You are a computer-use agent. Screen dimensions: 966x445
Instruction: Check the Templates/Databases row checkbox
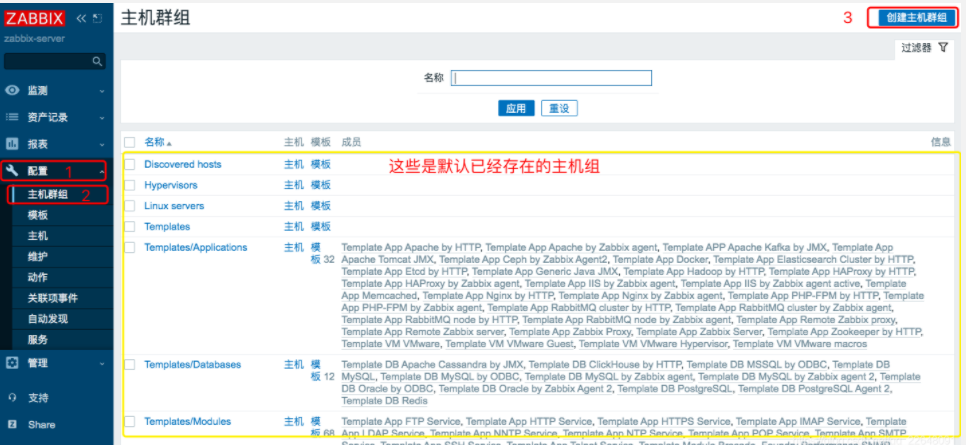tap(129, 365)
